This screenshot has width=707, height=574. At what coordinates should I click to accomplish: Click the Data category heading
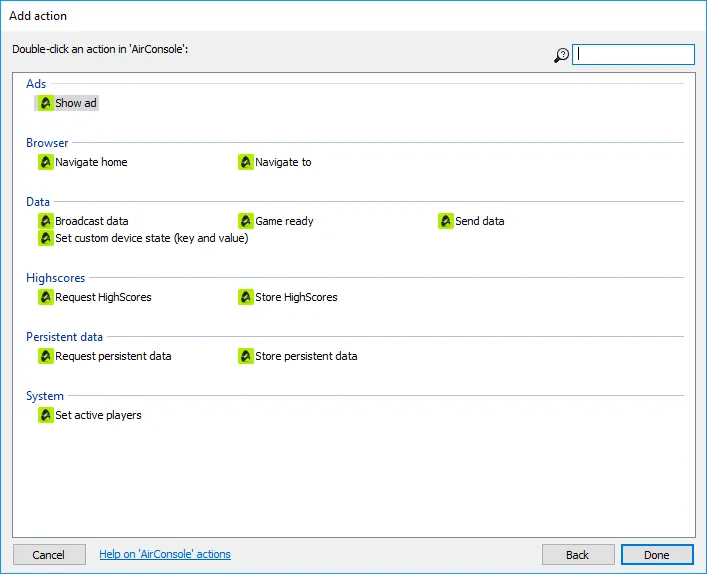(x=38, y=202)
